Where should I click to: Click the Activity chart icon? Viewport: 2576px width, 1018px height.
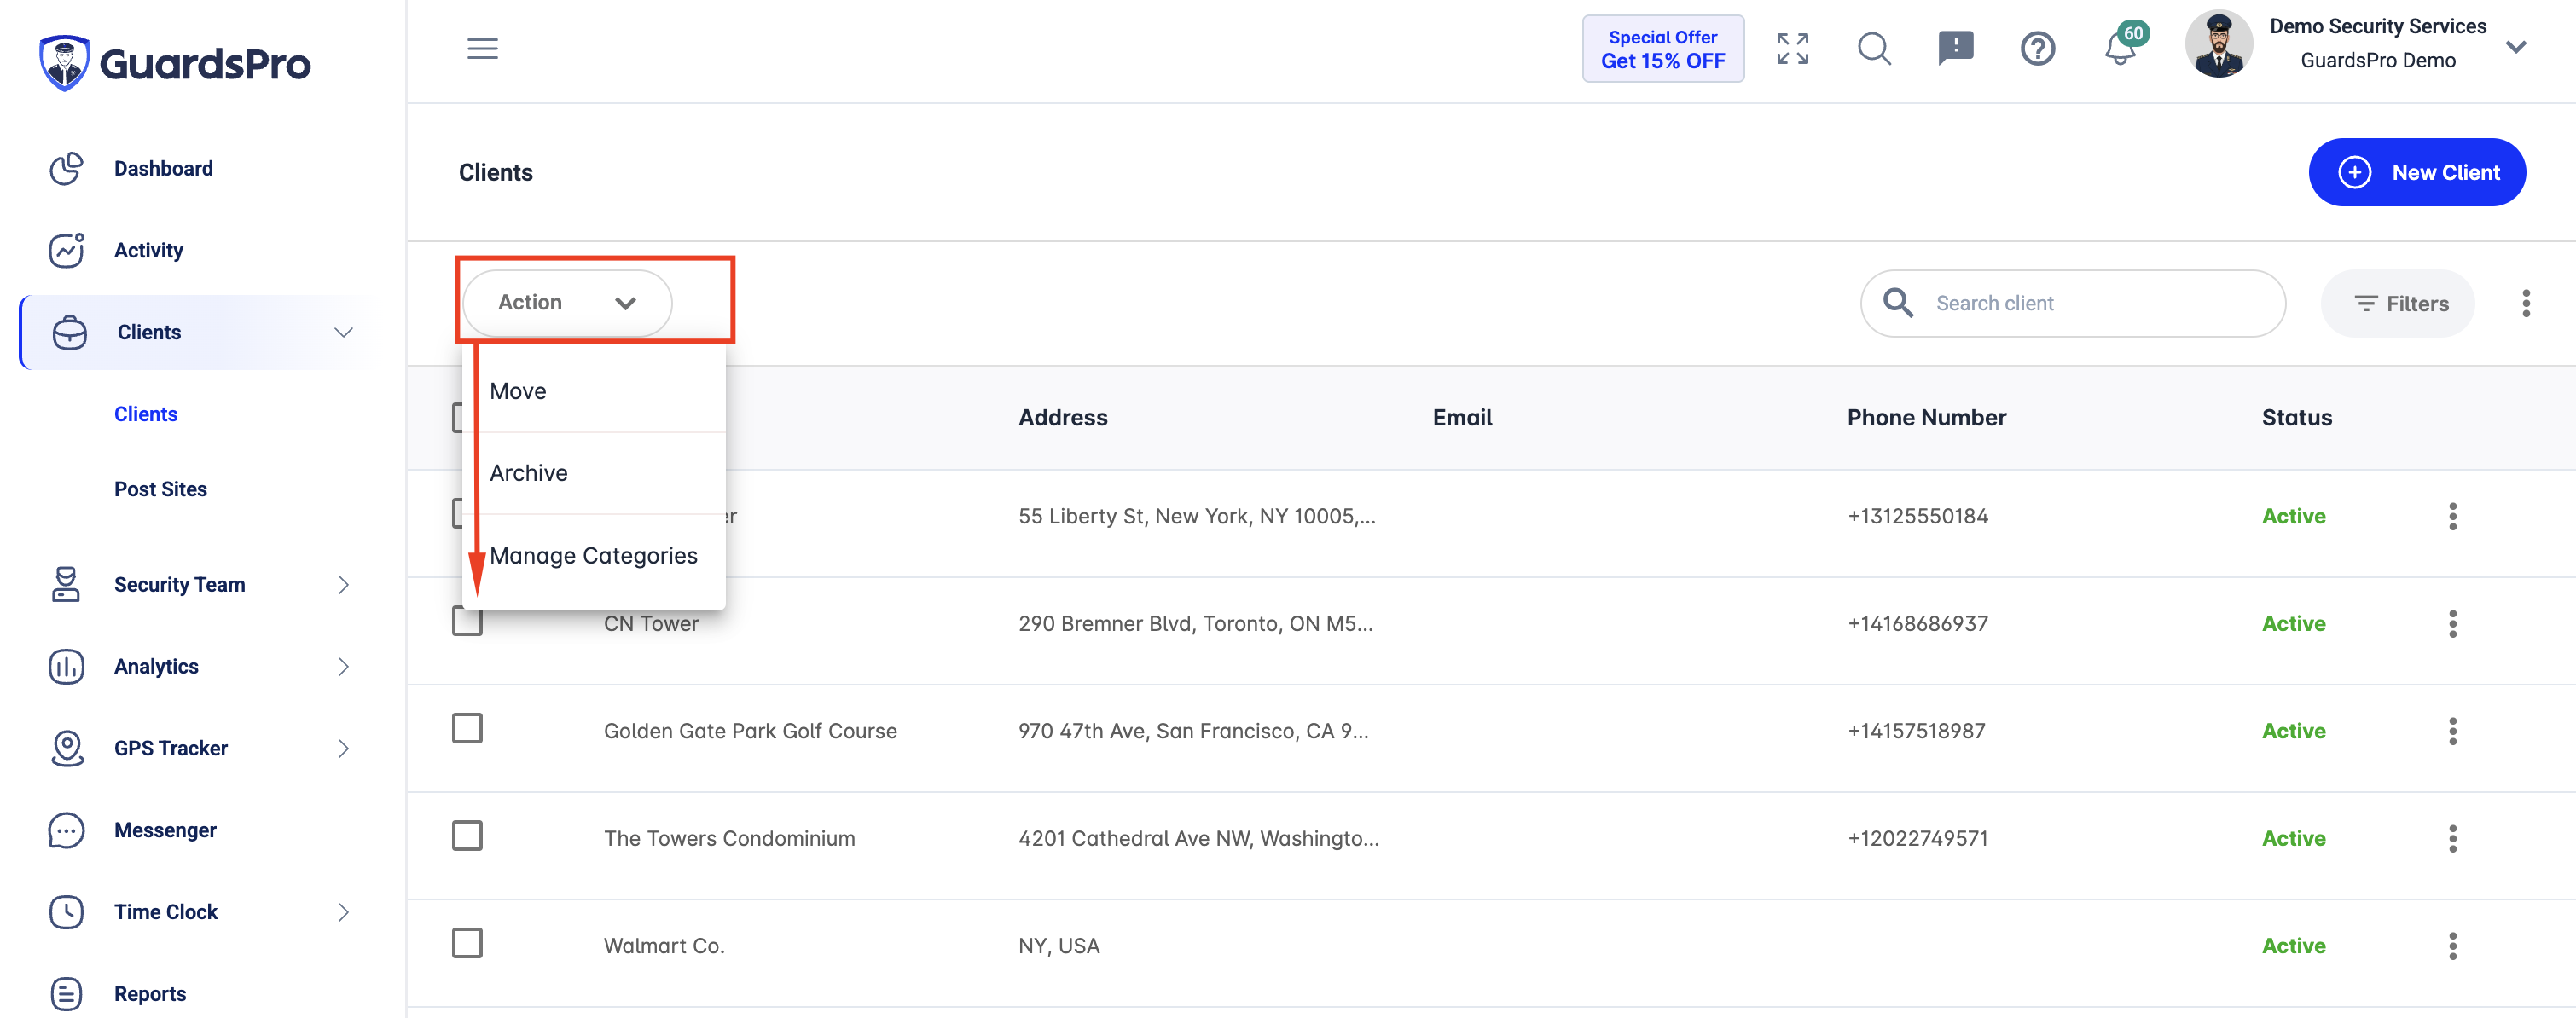coord(66,250)
